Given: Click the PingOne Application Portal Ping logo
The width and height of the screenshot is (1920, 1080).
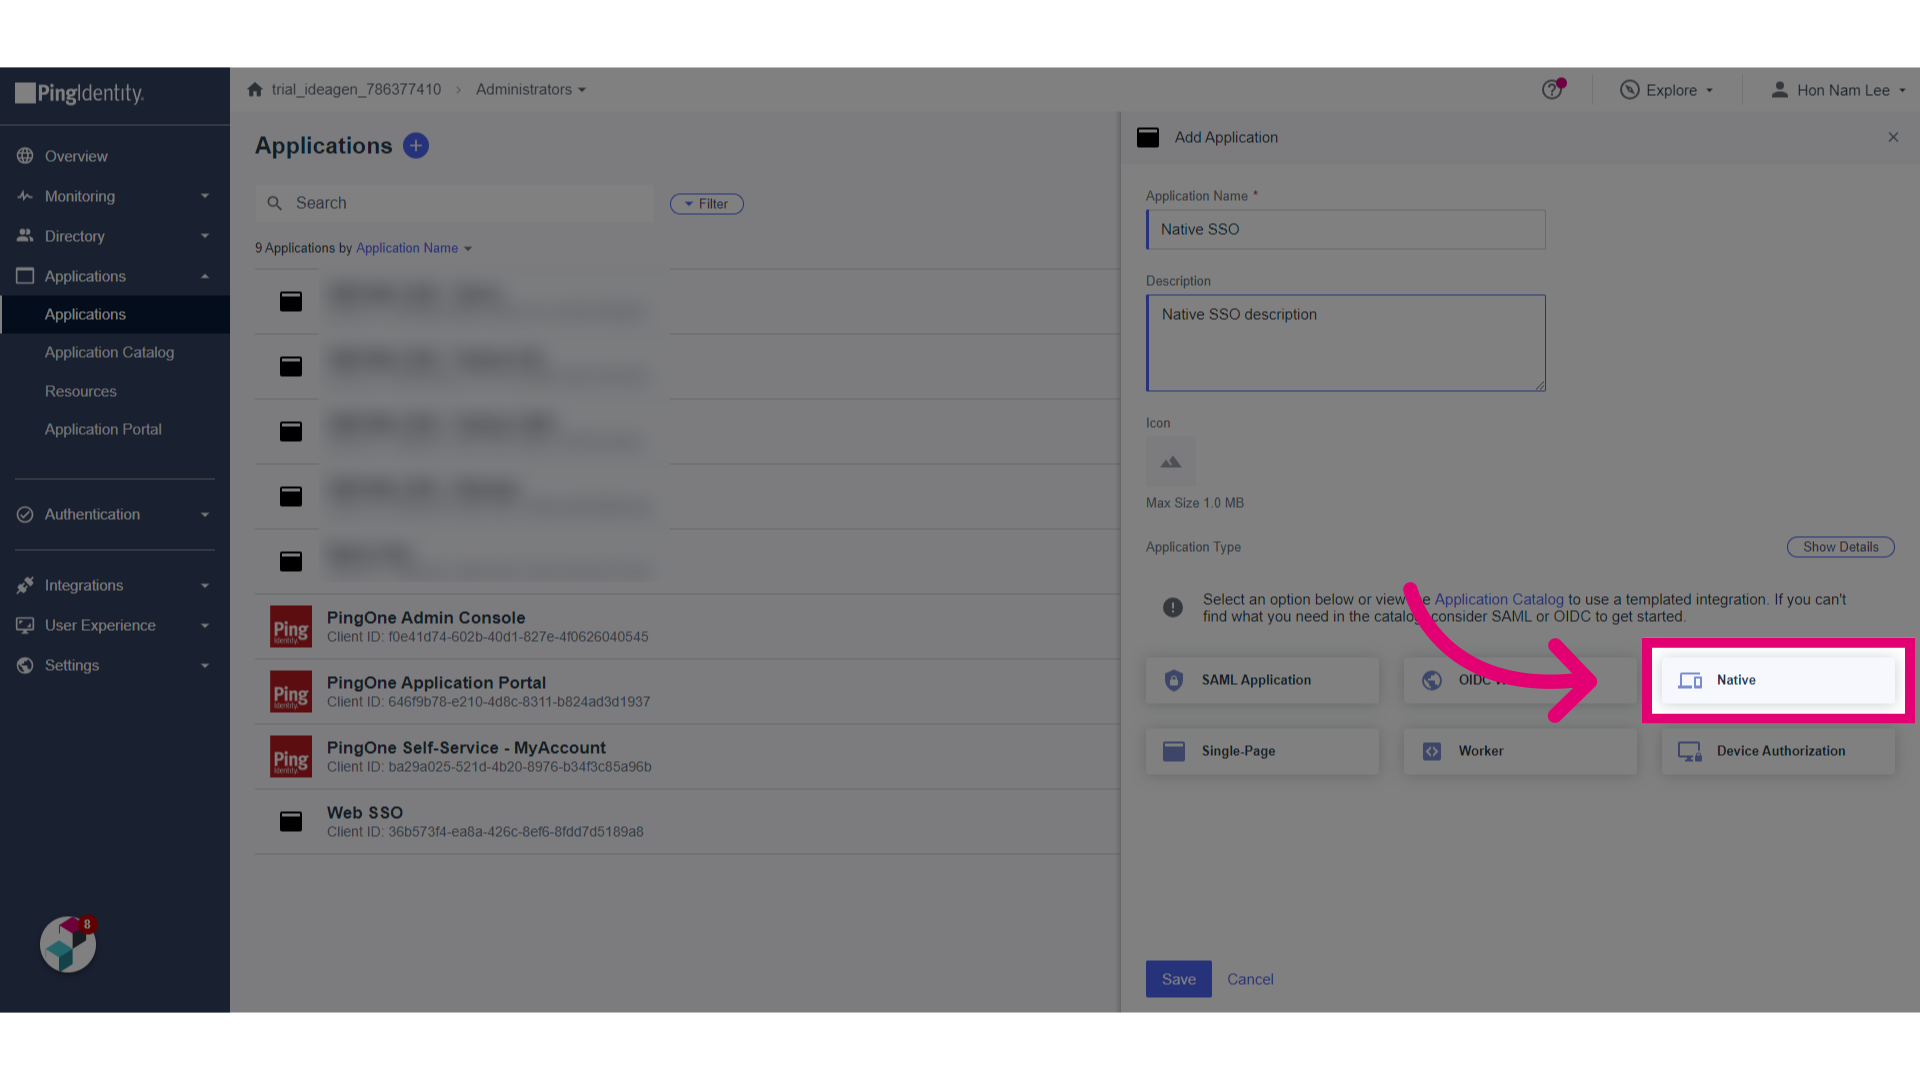Looking at the screenshot, I should (x=291, y=692).
